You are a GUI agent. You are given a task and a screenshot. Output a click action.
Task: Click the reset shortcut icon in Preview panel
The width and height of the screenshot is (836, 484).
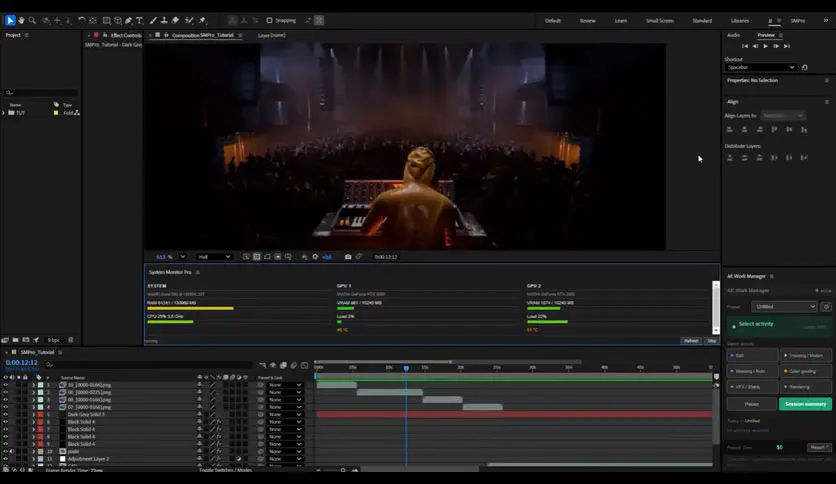point(805,67)
